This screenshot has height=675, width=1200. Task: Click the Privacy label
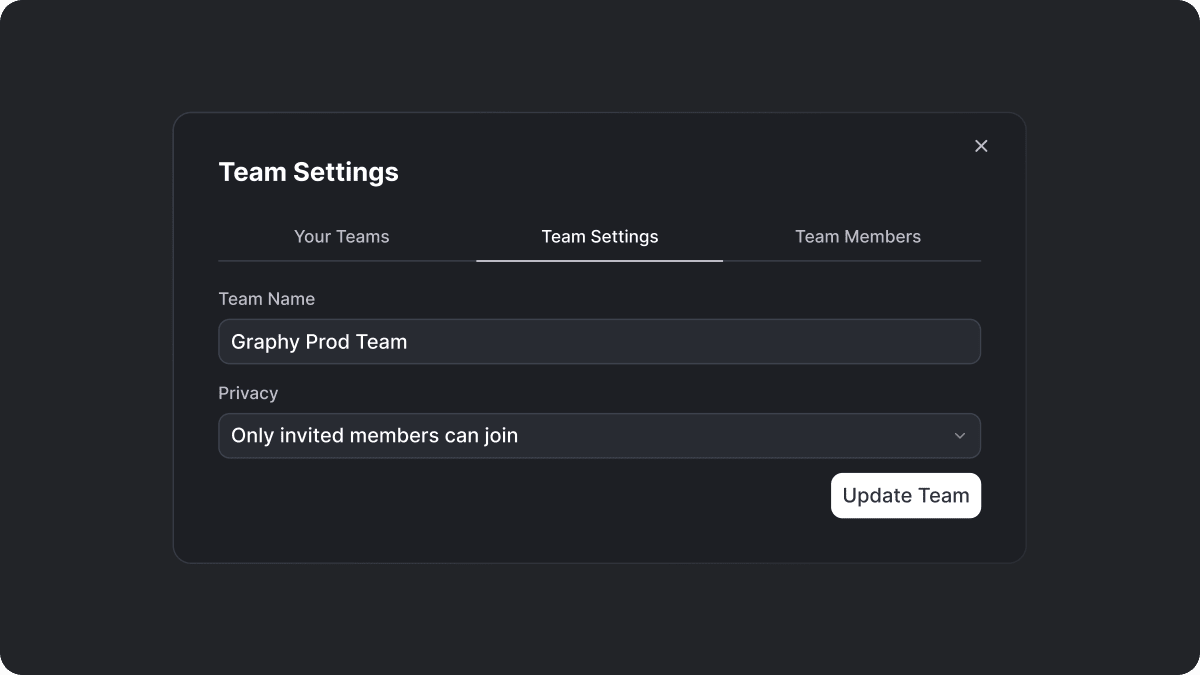pos(248,393)
